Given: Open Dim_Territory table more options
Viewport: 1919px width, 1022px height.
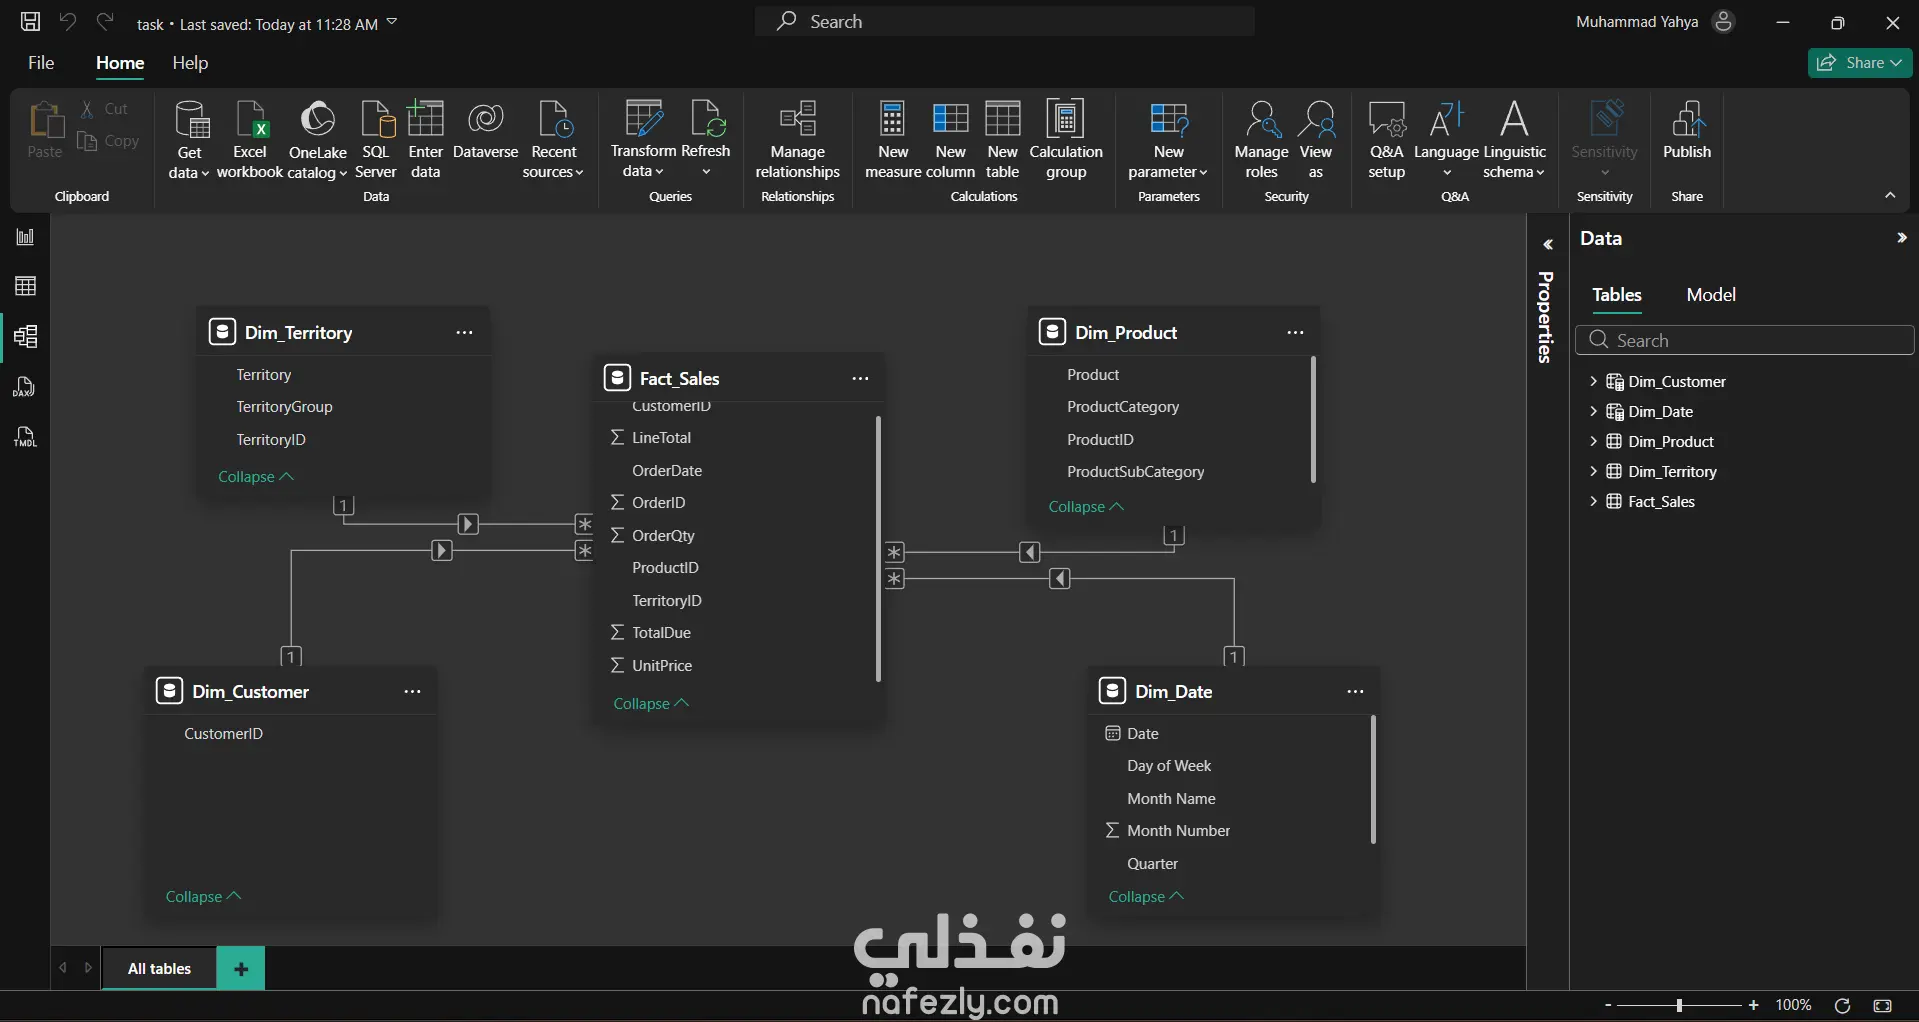Looking at the screenshot, I should click(x=464, y=333).
